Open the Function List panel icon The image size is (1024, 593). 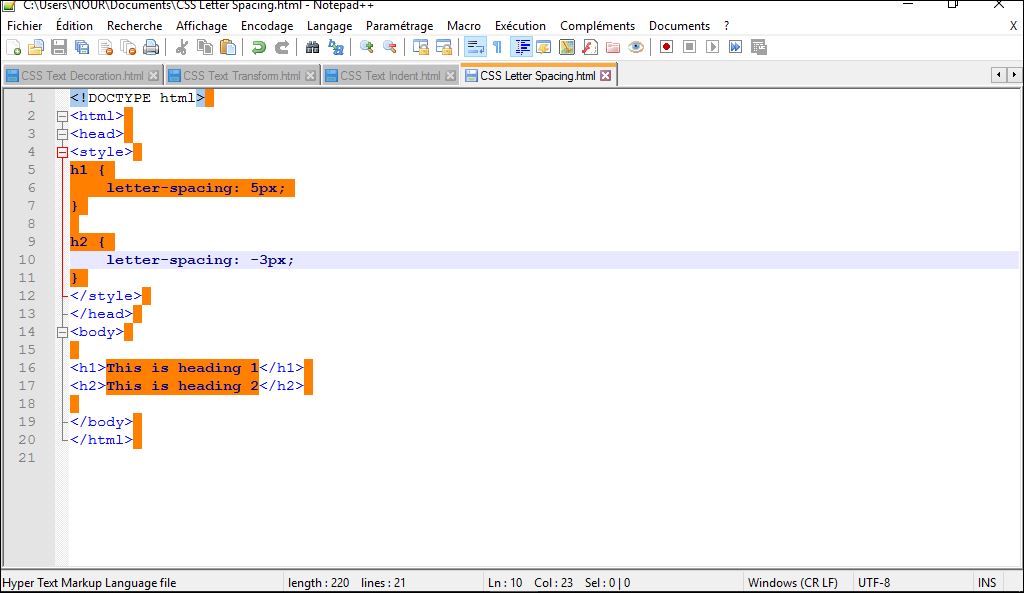[590, 47]
